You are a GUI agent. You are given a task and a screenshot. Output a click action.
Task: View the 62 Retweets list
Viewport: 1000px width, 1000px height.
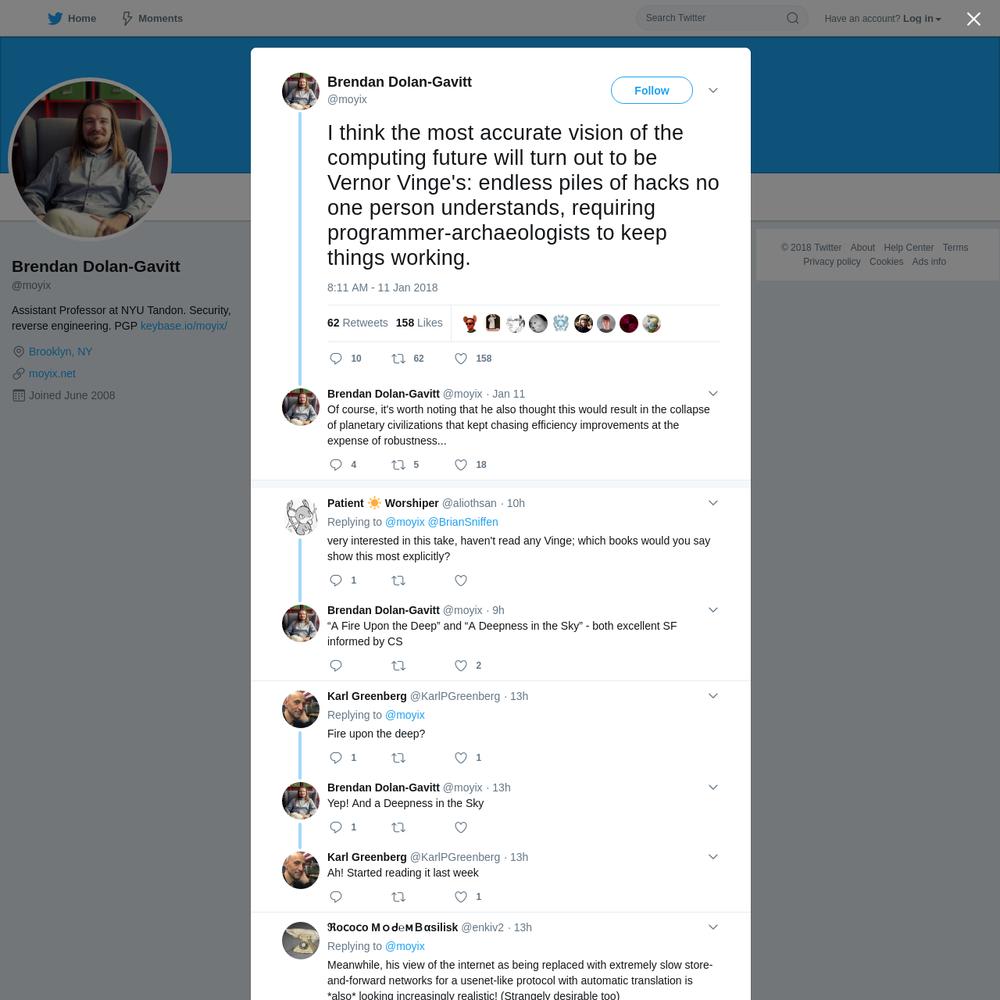[x=357, y=323]
